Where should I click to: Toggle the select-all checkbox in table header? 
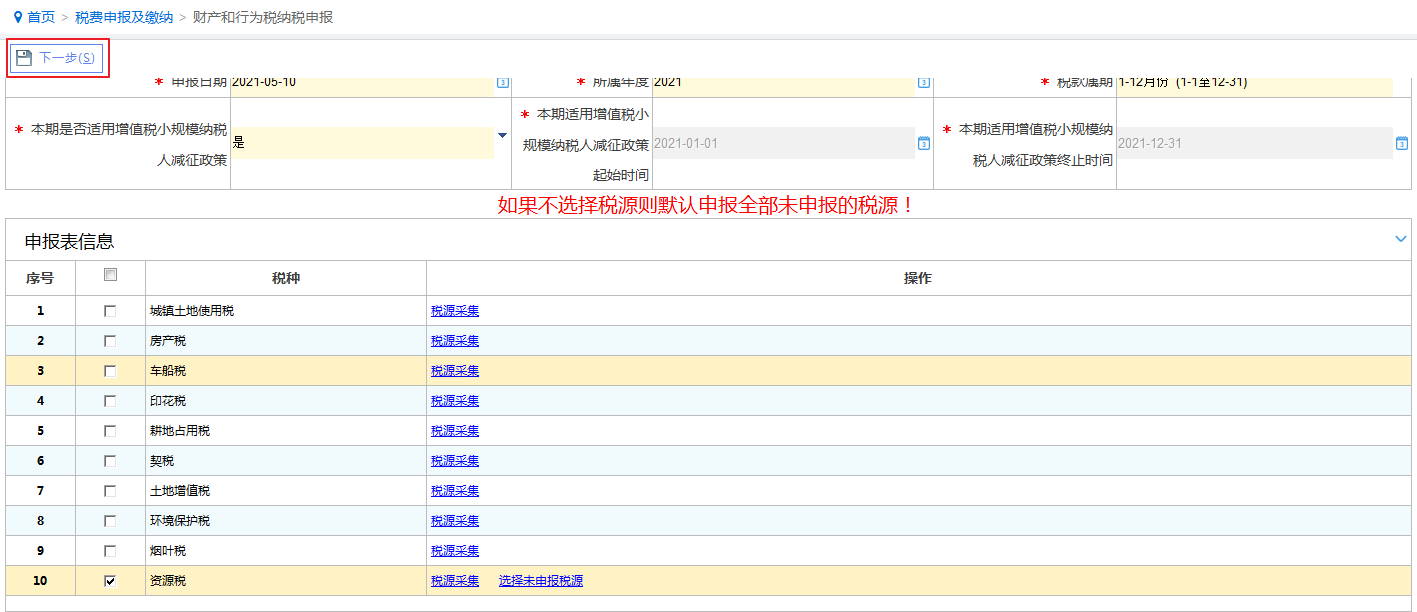pos(110,275)
